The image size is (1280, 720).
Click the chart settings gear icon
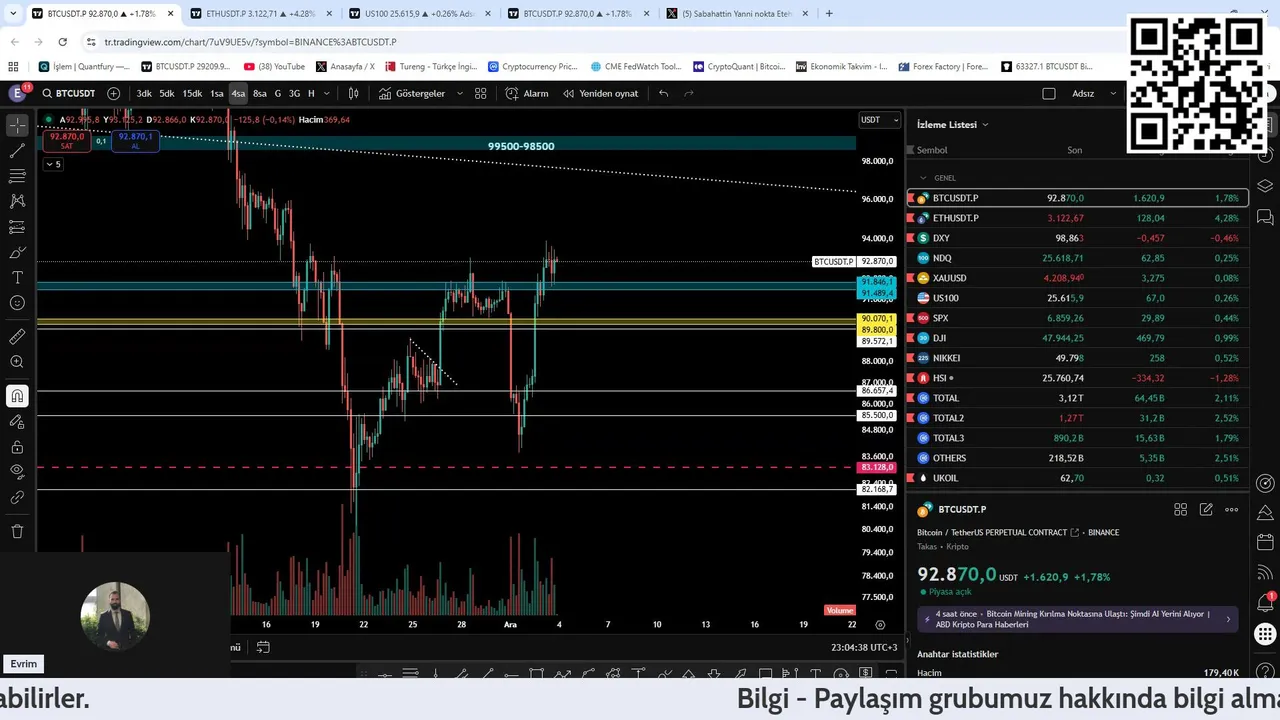(x=880, y=624)
